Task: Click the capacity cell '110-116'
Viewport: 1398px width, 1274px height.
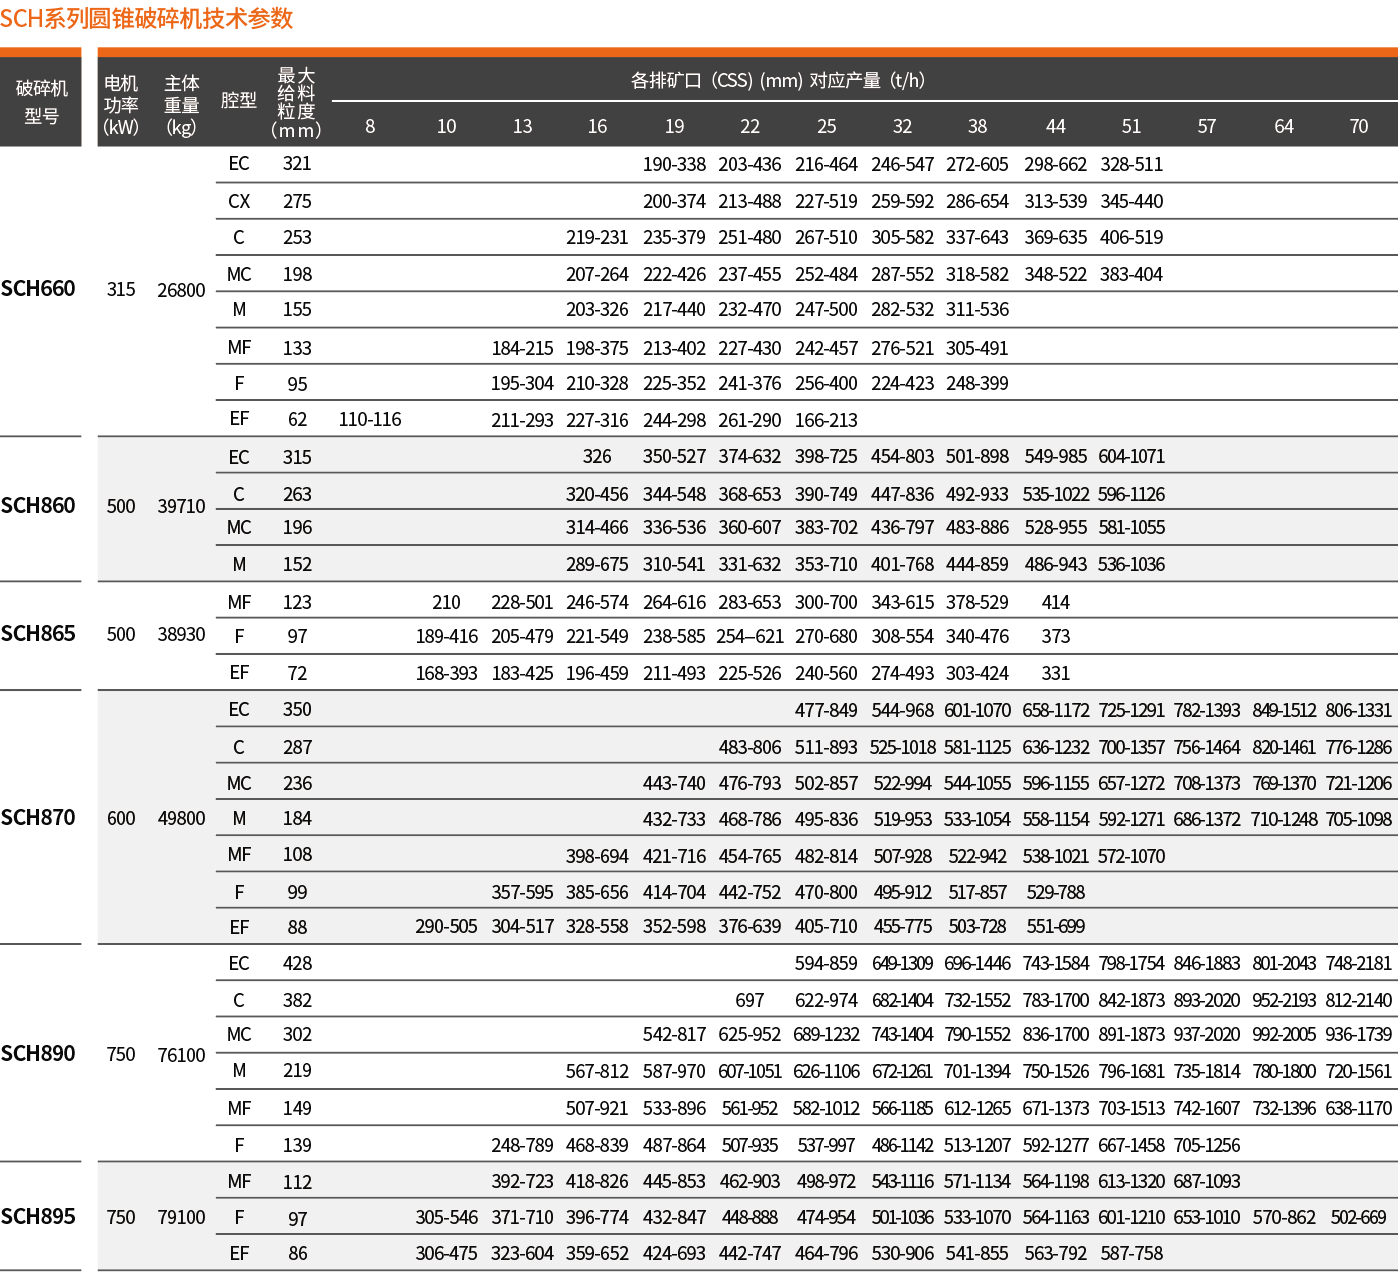Action: pyautogui.click(x=370, y=420)
